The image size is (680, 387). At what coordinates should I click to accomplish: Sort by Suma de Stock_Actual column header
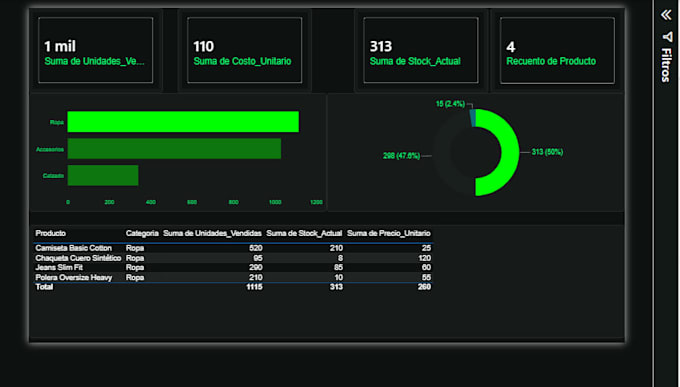[304, 233]
